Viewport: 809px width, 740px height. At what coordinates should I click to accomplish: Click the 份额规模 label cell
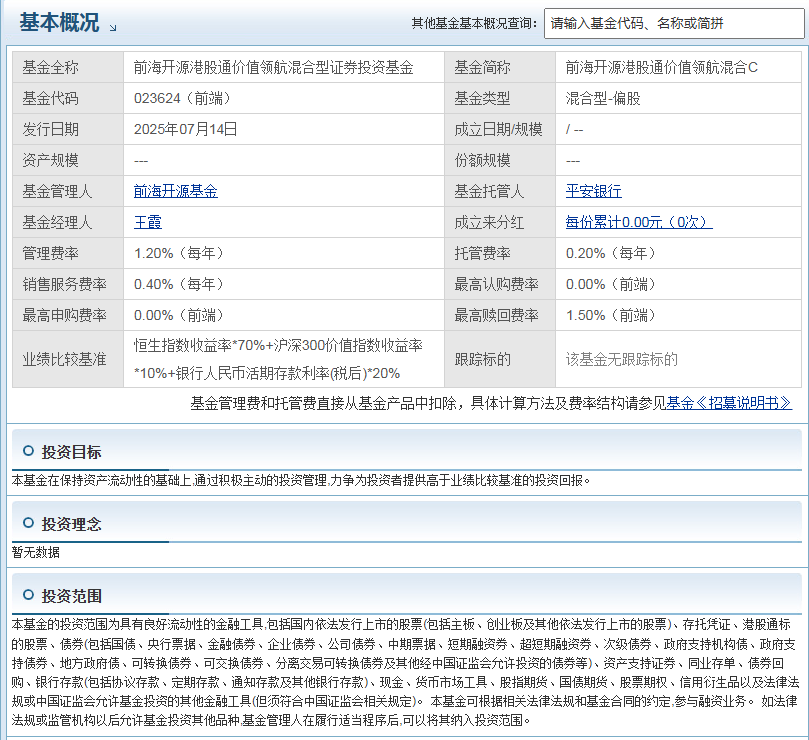click(500, 160)
